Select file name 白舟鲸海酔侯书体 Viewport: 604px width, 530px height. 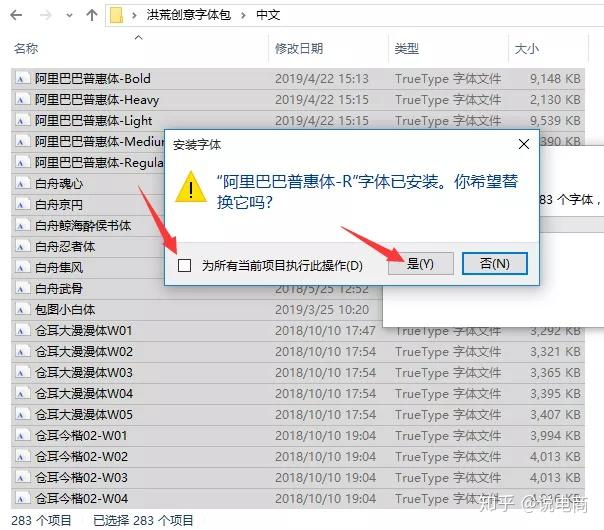83,226
